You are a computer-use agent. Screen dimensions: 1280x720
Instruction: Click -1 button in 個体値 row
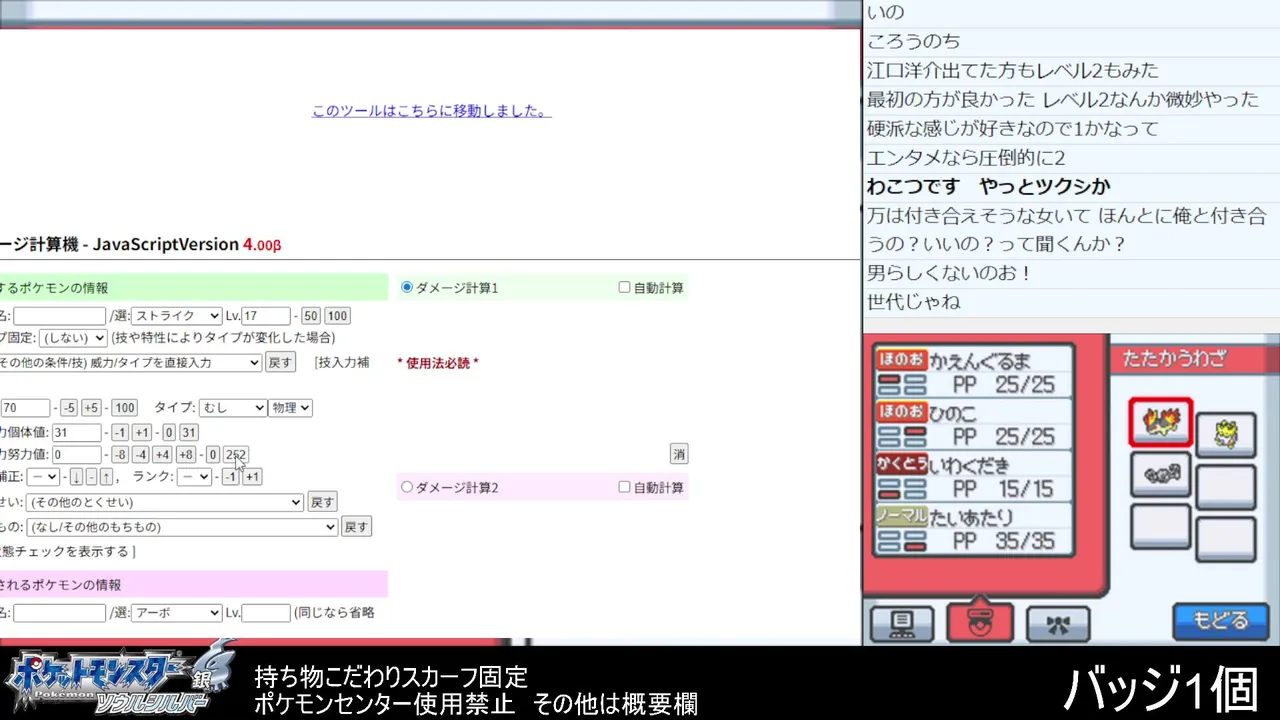(x=119, y=433)
